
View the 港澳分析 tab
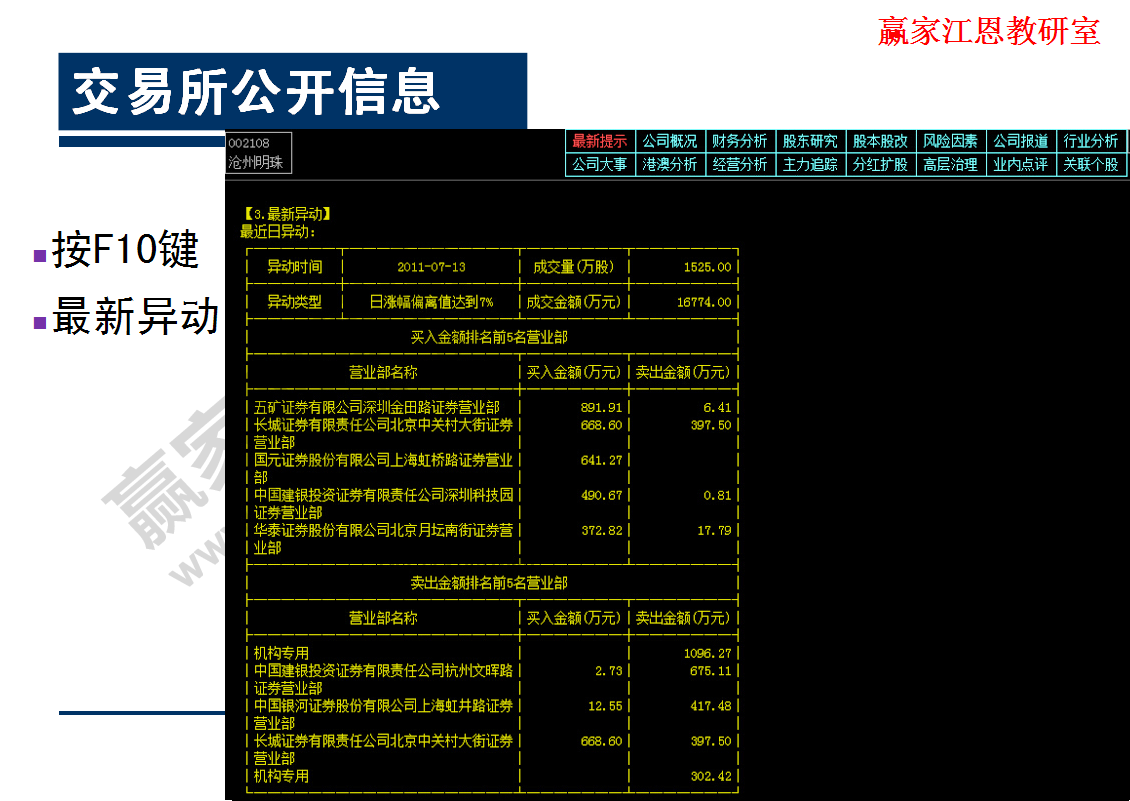tap(671, 165)
